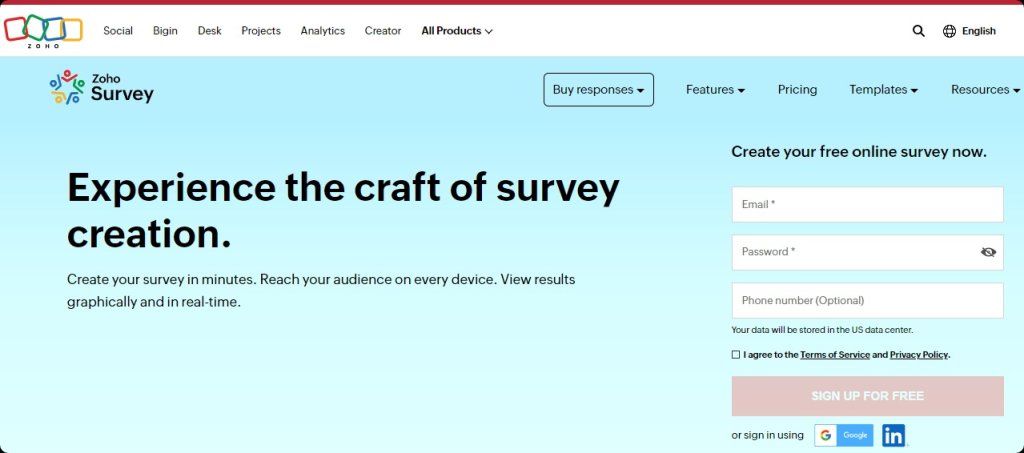The height and width of the screenshot is (453, 1024).
Task: Expand the Resources menu
Action: (985, 90)
